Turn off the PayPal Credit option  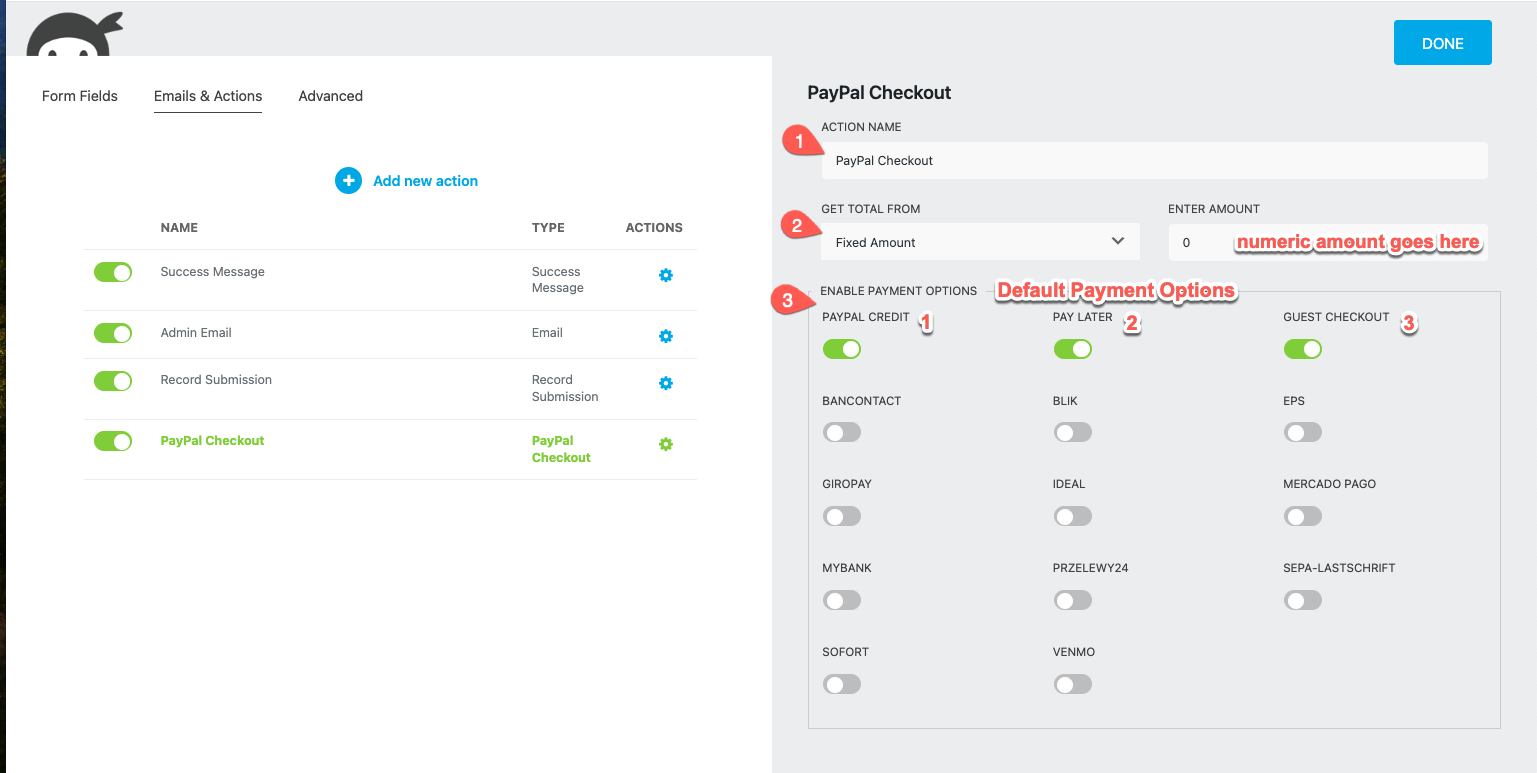point(842,349)
